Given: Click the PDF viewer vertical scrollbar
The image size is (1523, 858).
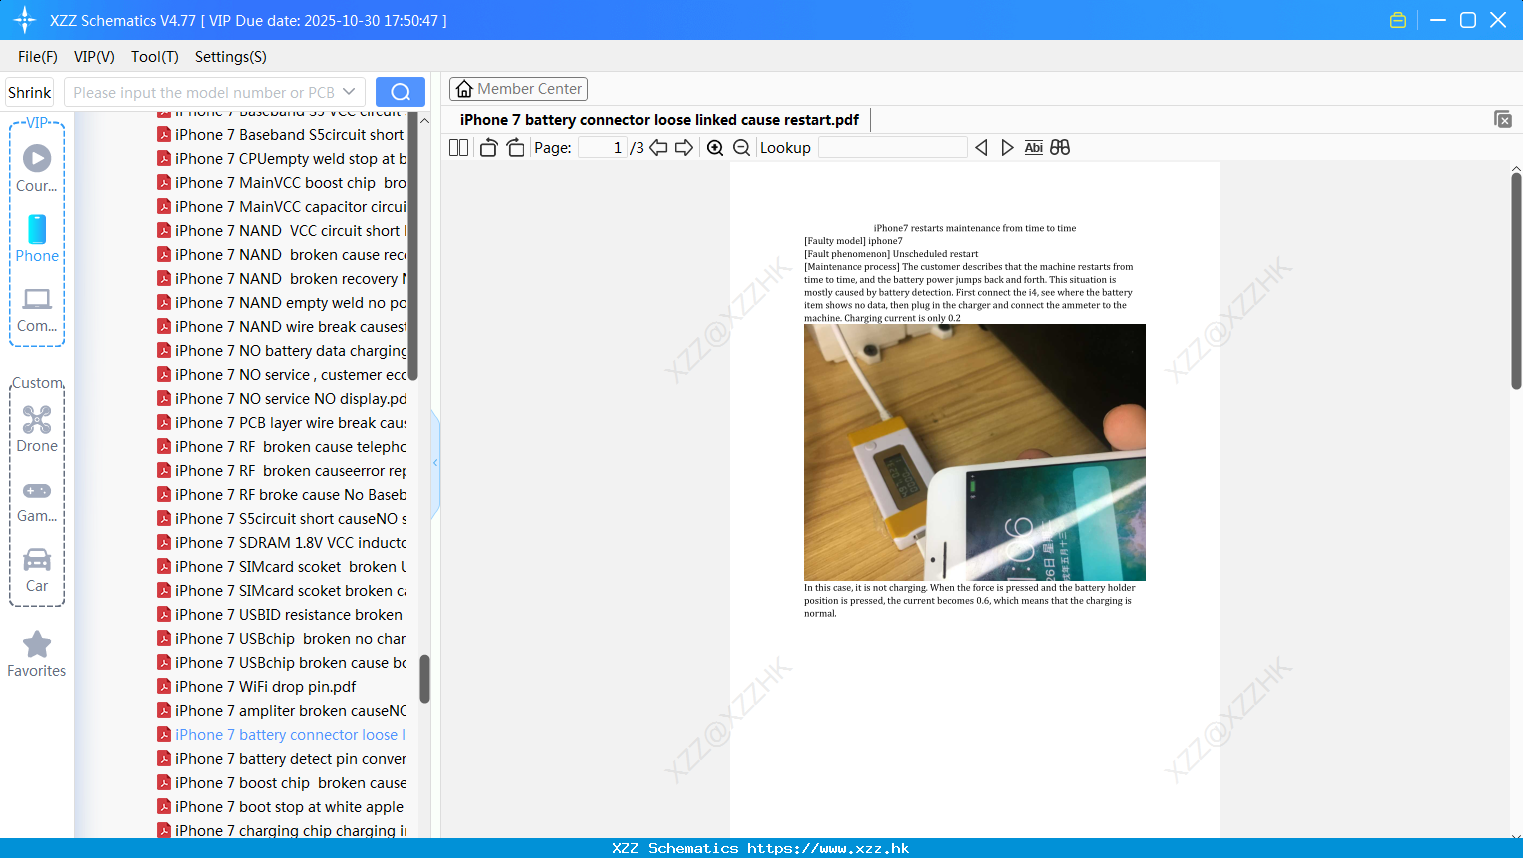Looking at the screenshot, I should 1516,280.
